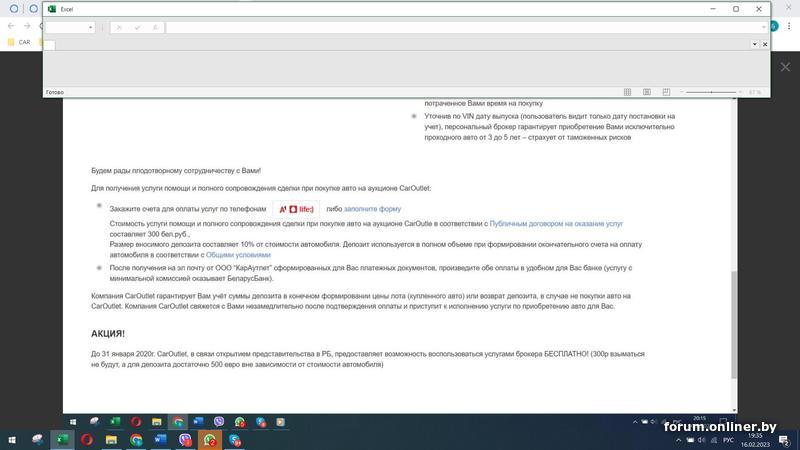Open the green WhatsApp icon with badge 2
Screen dimensions: 800x450
[209, 440]
